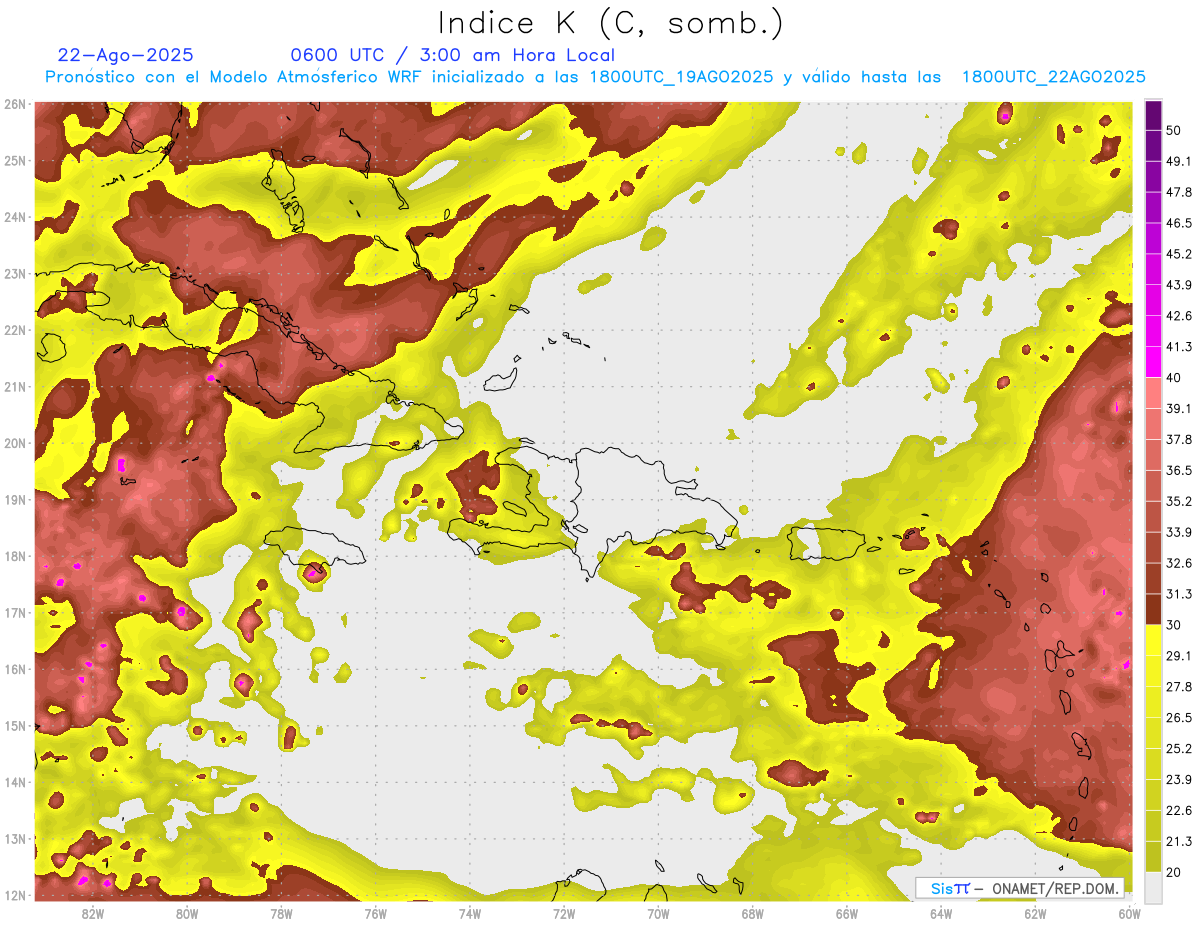Select the dark brown swatch between 30 and 31.3

tap(1153, 610)
